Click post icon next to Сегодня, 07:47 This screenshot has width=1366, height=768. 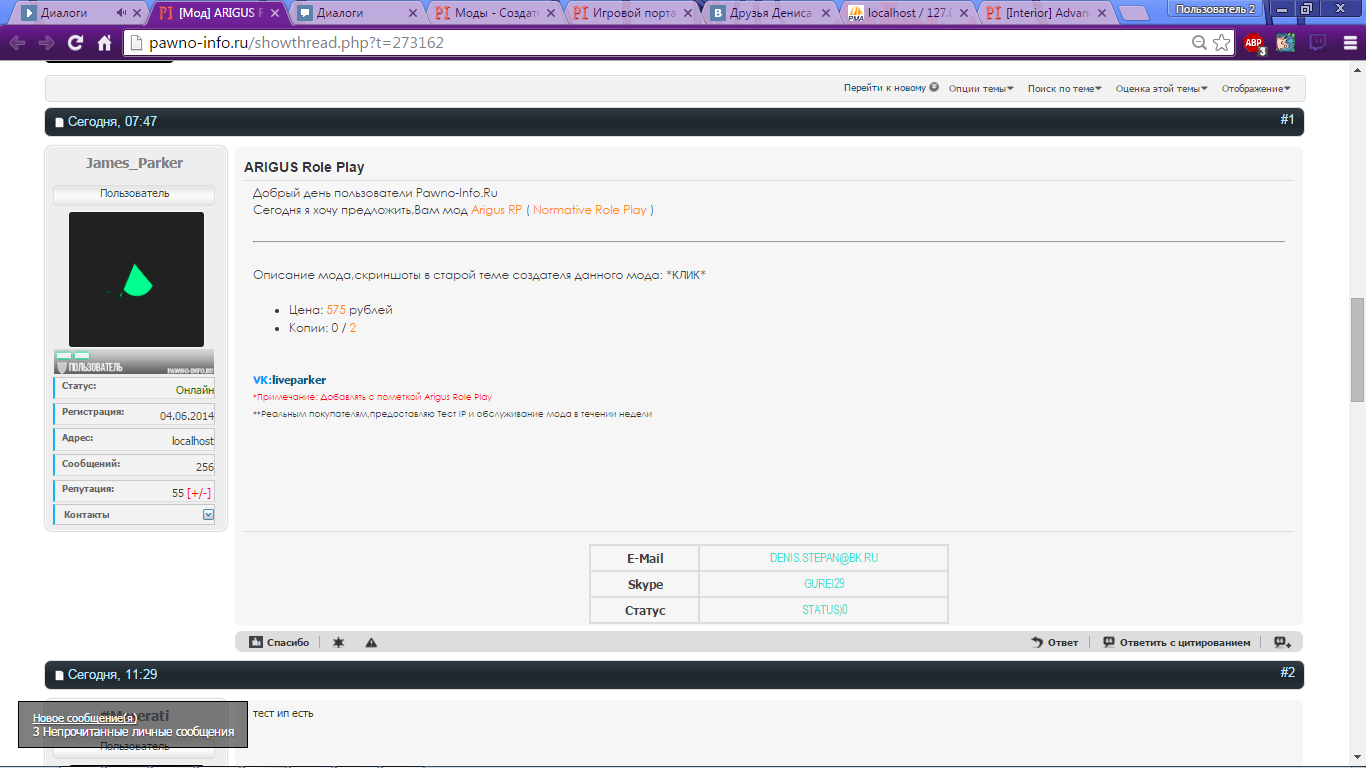(x=59, y=122)
